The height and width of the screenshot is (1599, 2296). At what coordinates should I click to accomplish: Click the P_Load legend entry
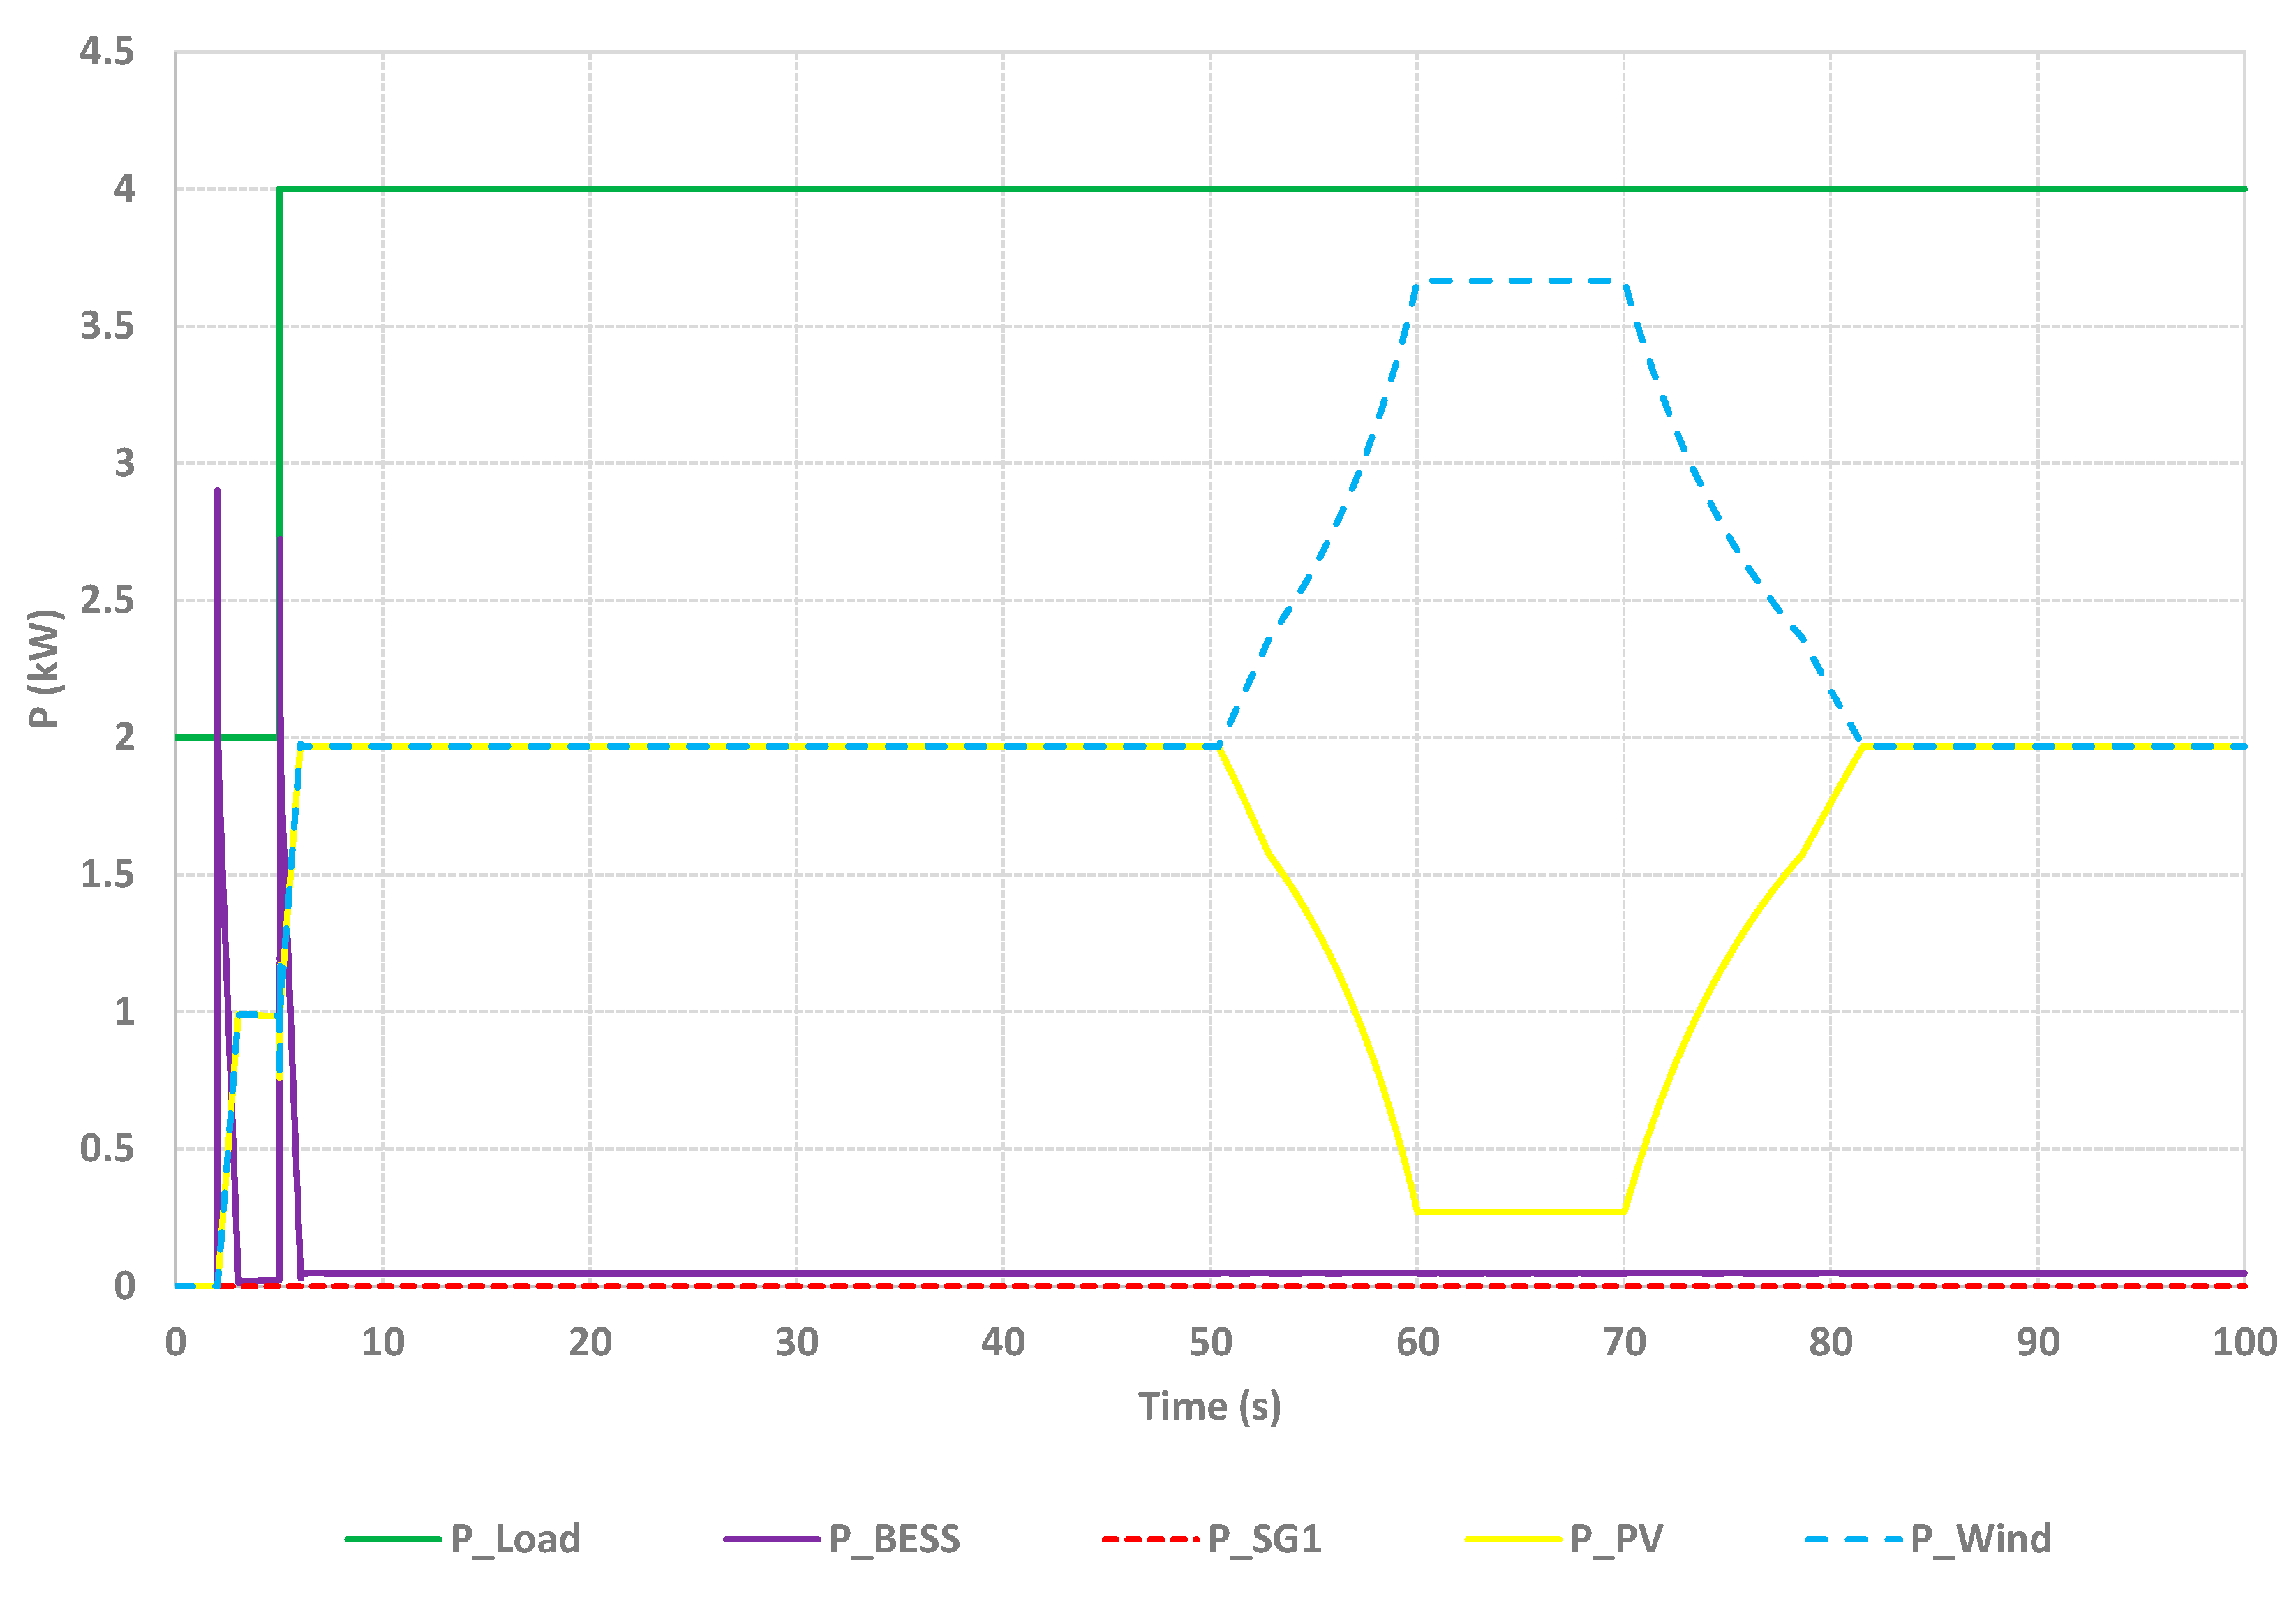point(515,1539)
